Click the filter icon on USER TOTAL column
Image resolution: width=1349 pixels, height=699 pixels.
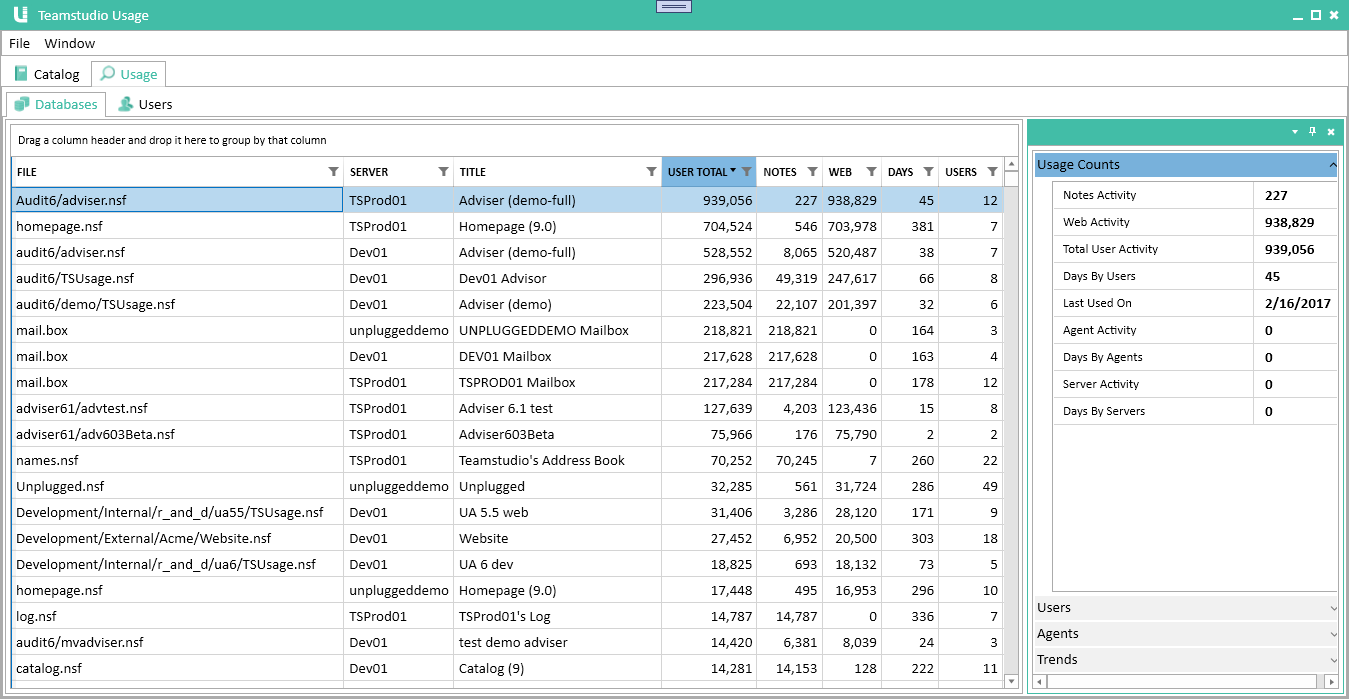745,171
